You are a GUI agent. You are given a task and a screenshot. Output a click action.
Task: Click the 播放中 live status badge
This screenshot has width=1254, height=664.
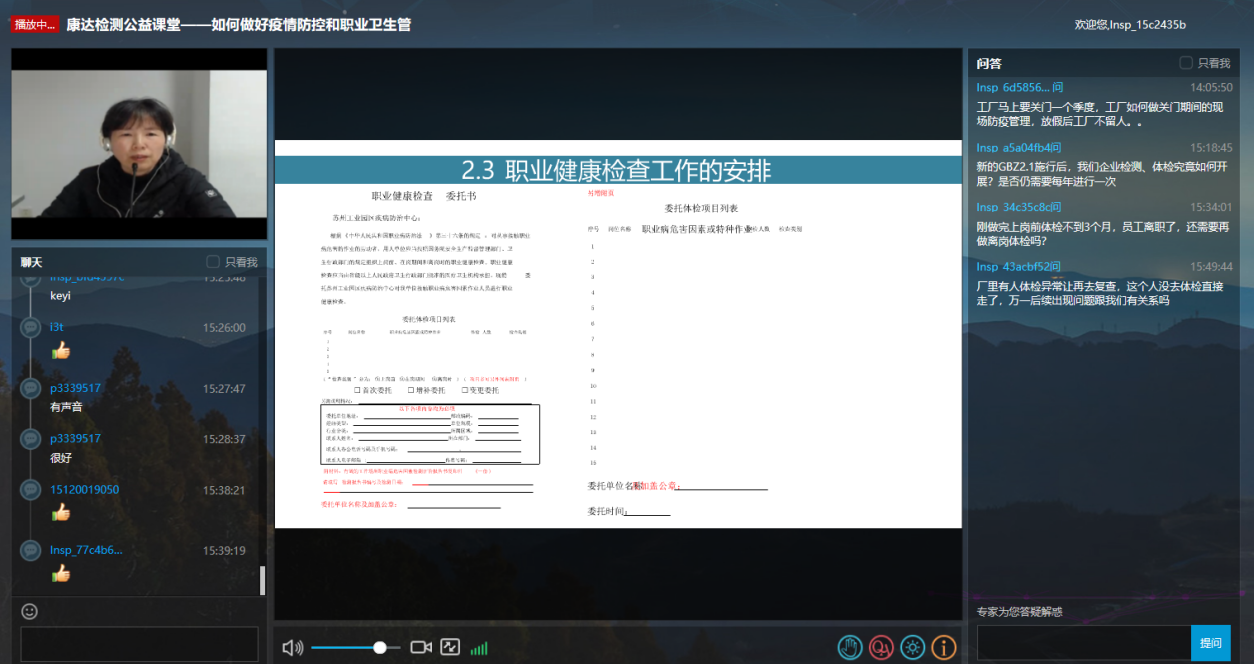tap(35, 25)
